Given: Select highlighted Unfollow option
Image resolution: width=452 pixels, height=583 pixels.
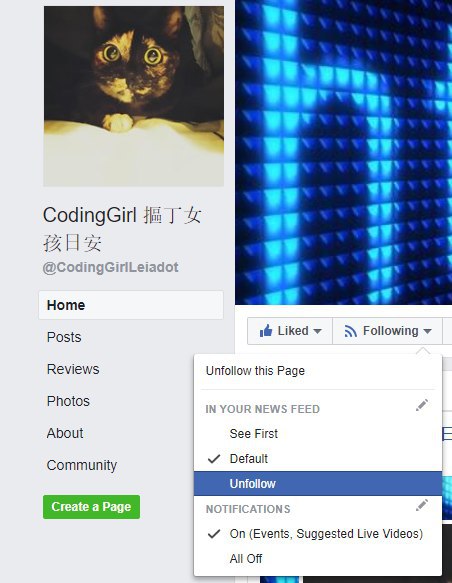Looking at the screenshot, I should tap(318, 483).
